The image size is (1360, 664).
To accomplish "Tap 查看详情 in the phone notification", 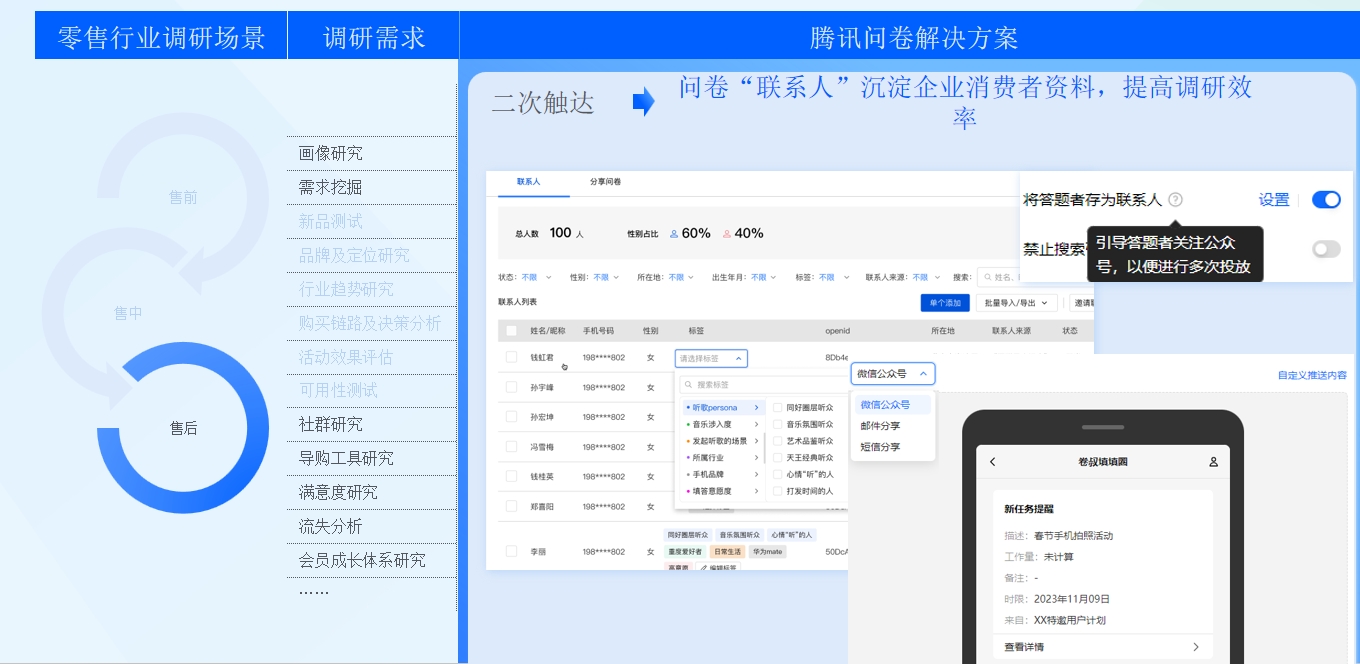I will (1103, 647).
